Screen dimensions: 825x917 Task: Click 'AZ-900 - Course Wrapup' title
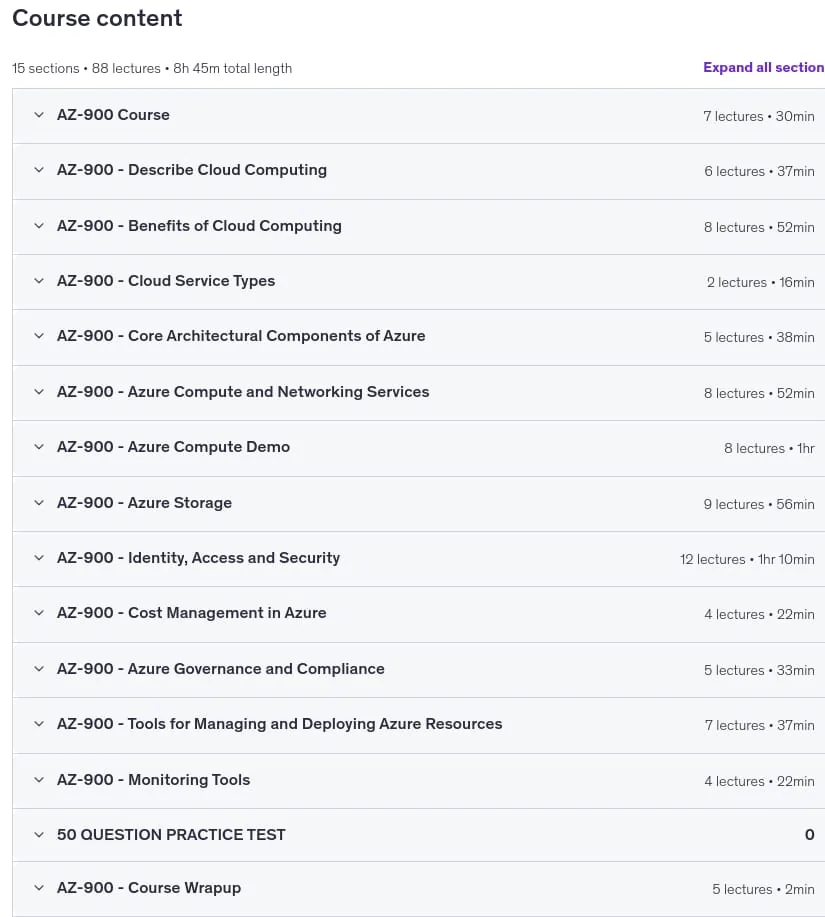(149, 888)
